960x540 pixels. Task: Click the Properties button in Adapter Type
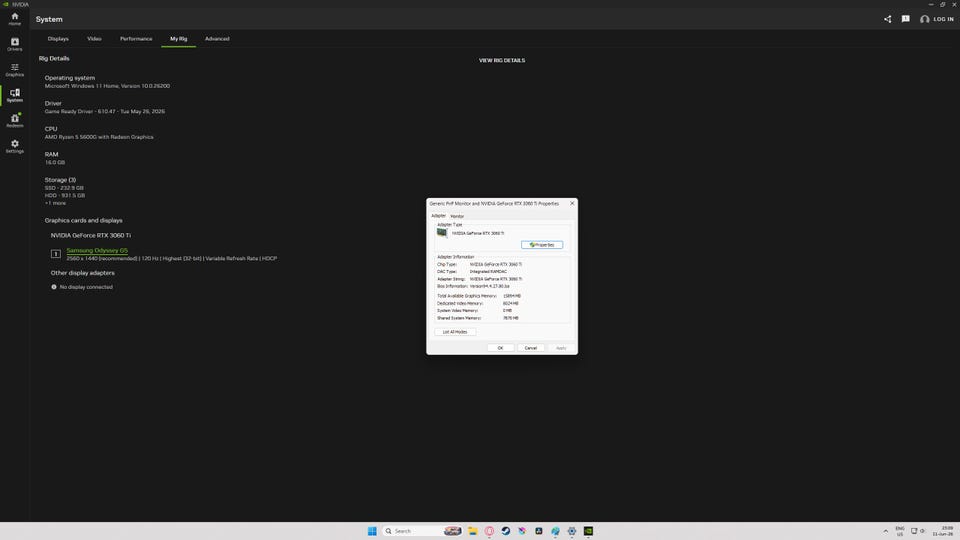(x=542, y=244)
